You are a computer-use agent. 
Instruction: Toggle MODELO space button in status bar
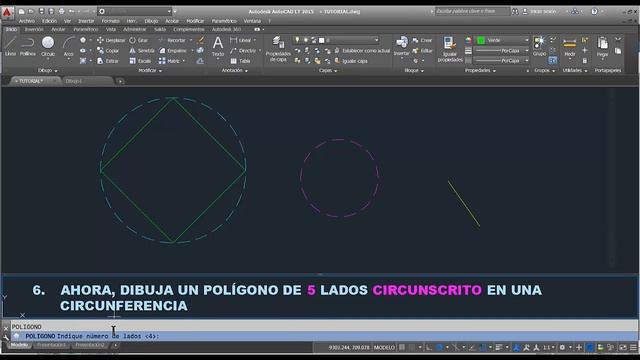(384, 348)
